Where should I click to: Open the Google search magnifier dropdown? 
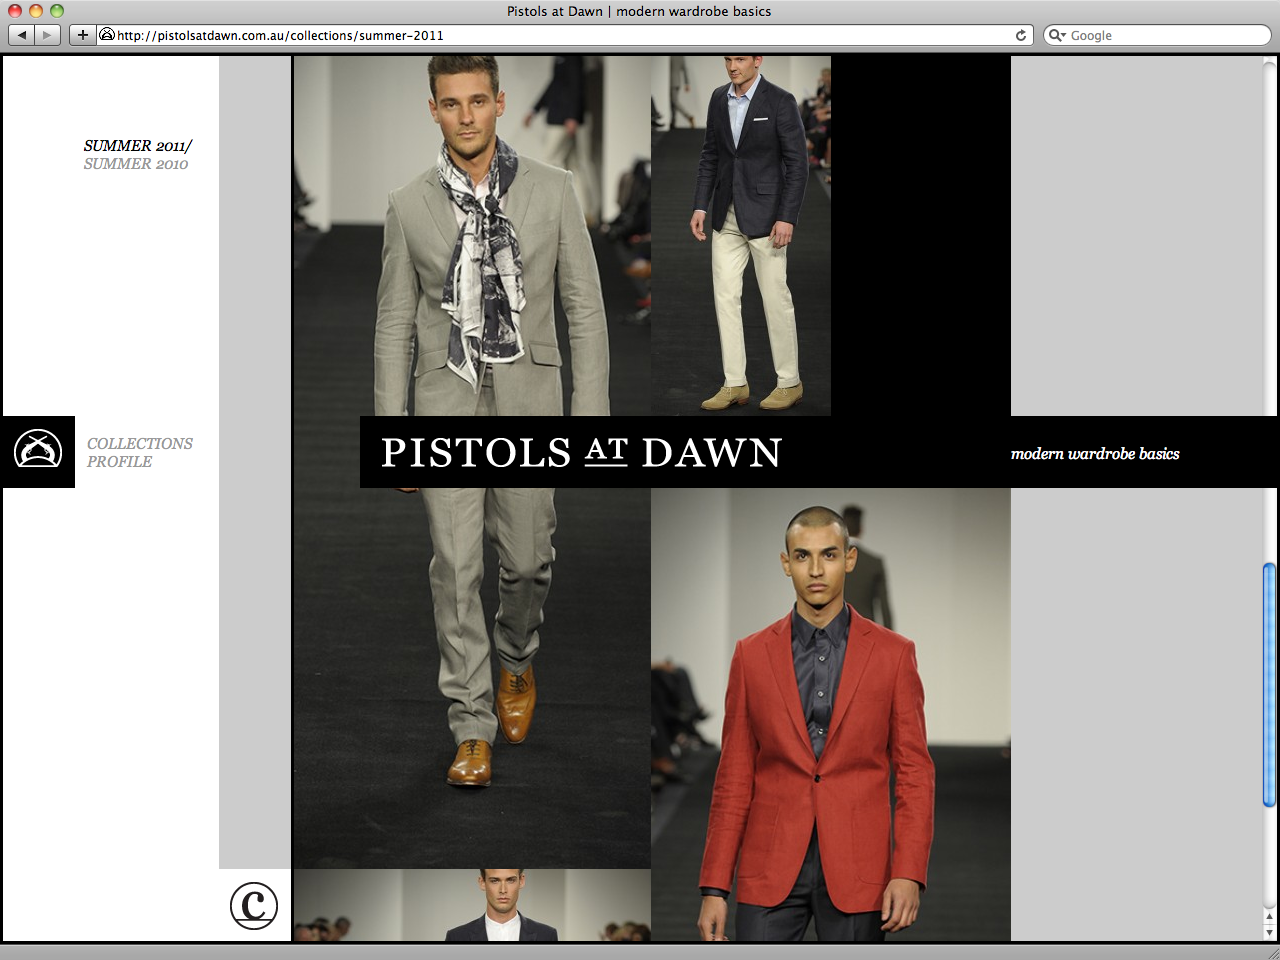(x=1057, y=35)
